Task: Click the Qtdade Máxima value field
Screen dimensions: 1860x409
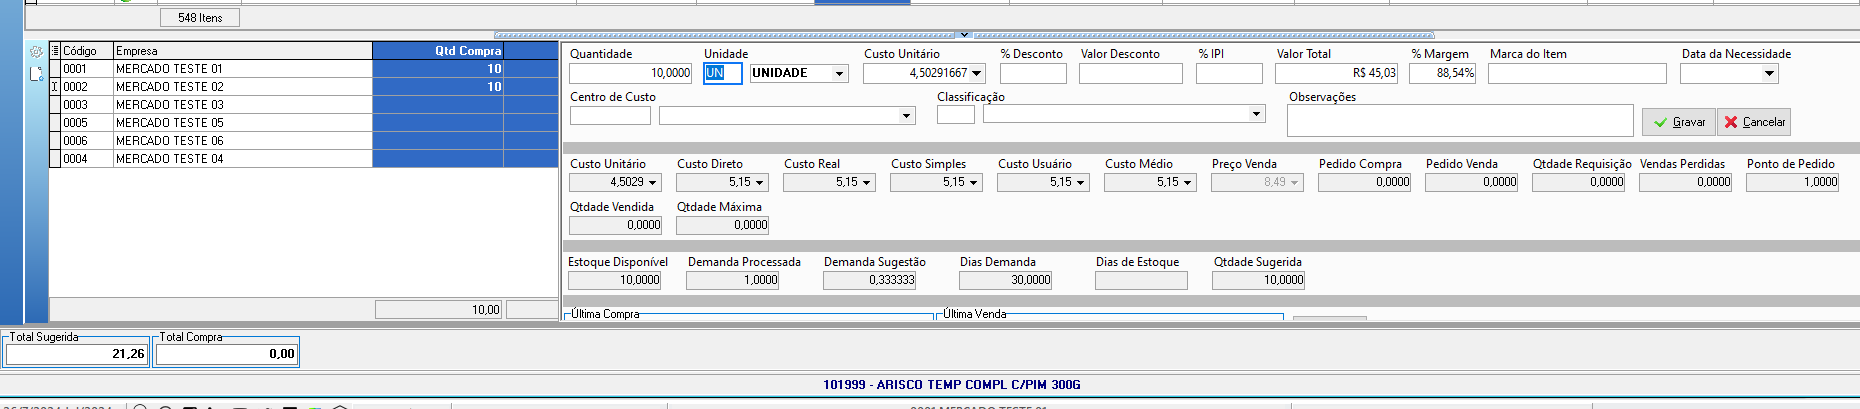Action: pos(723,225)
